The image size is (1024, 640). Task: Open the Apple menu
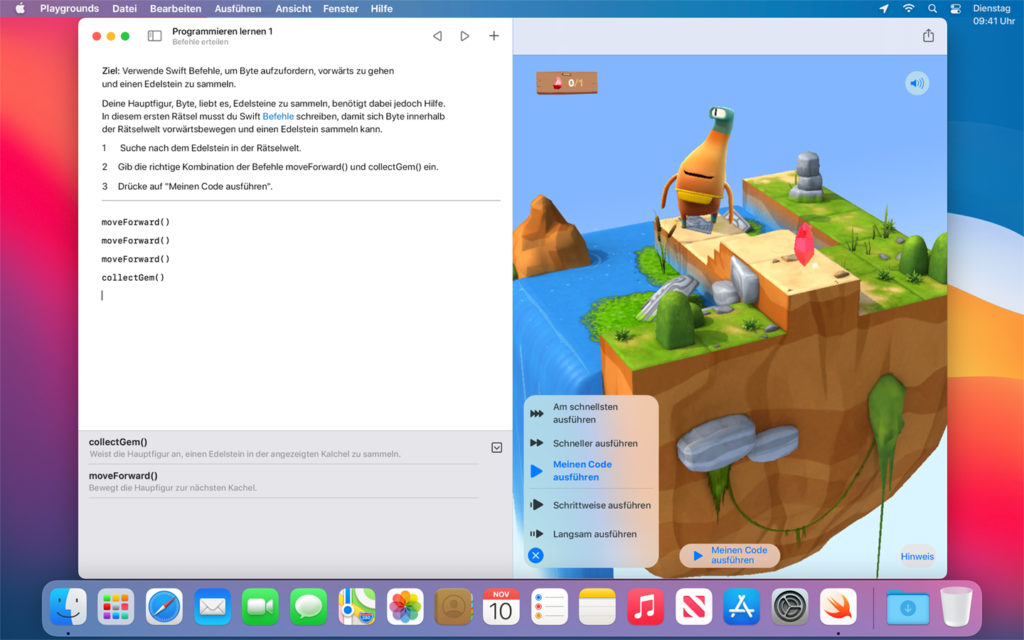pyautogui.click(x=20, y=8)
